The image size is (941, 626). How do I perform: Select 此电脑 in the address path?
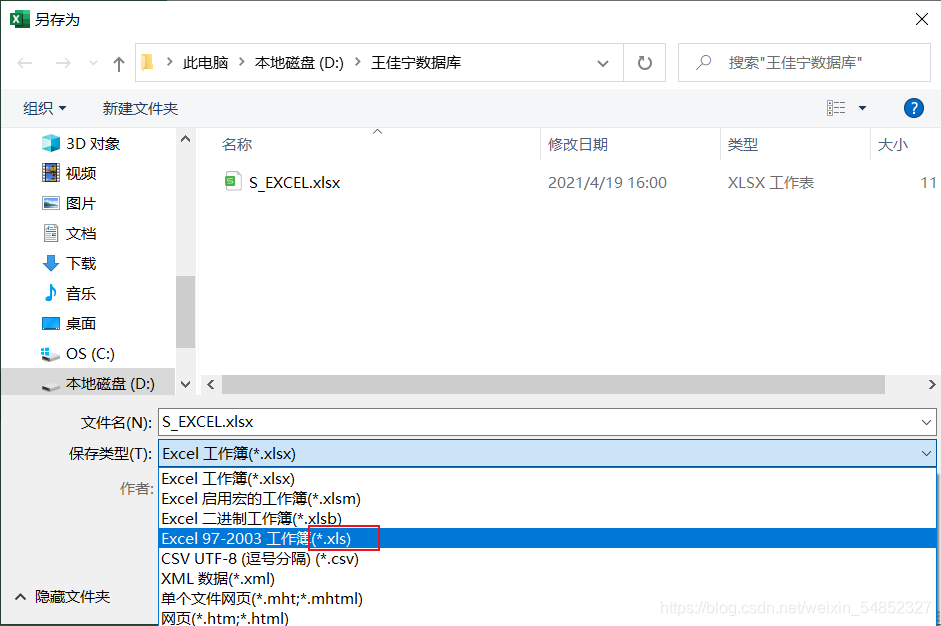coord(205,62)
